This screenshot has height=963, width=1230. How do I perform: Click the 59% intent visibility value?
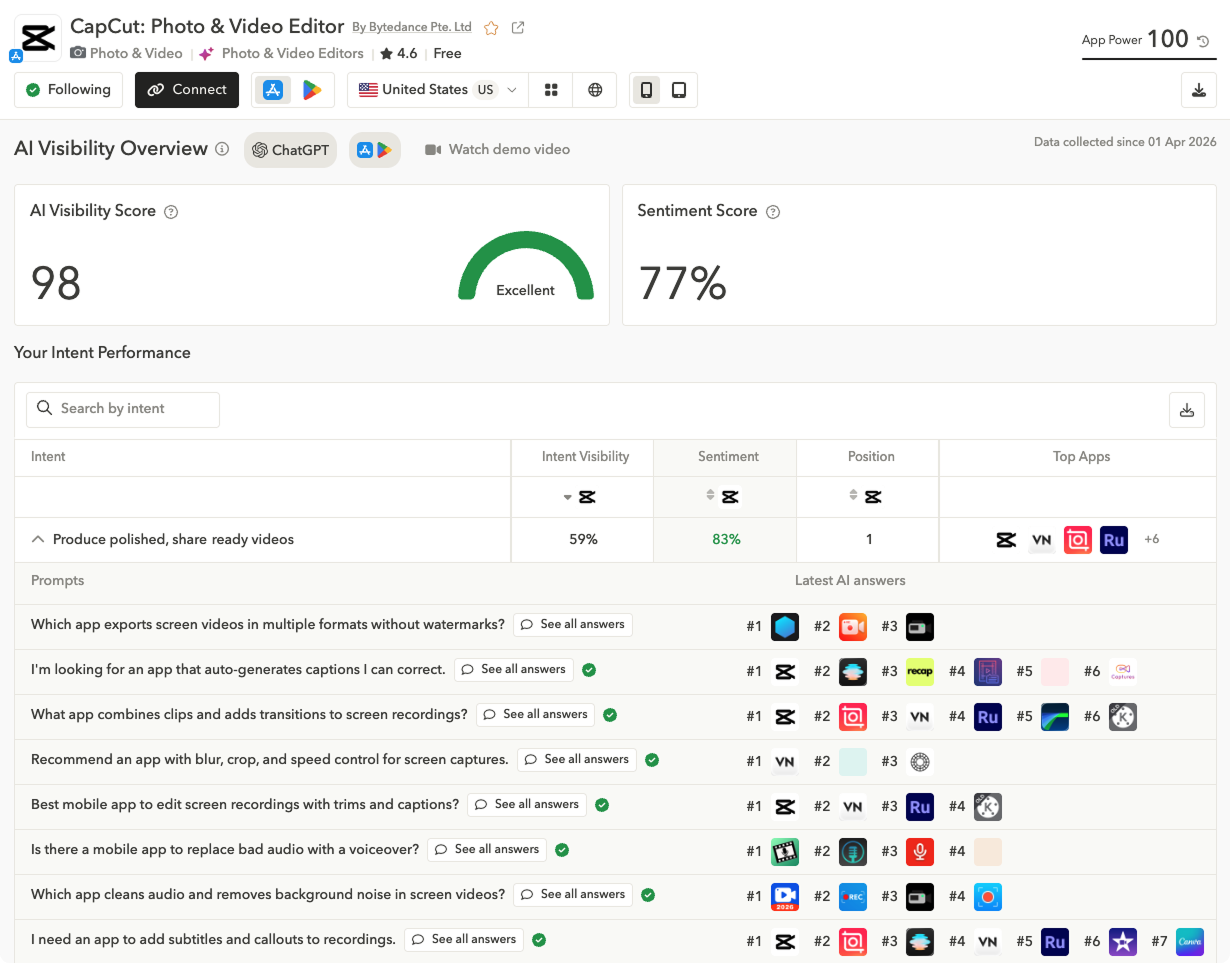(583, 540)
